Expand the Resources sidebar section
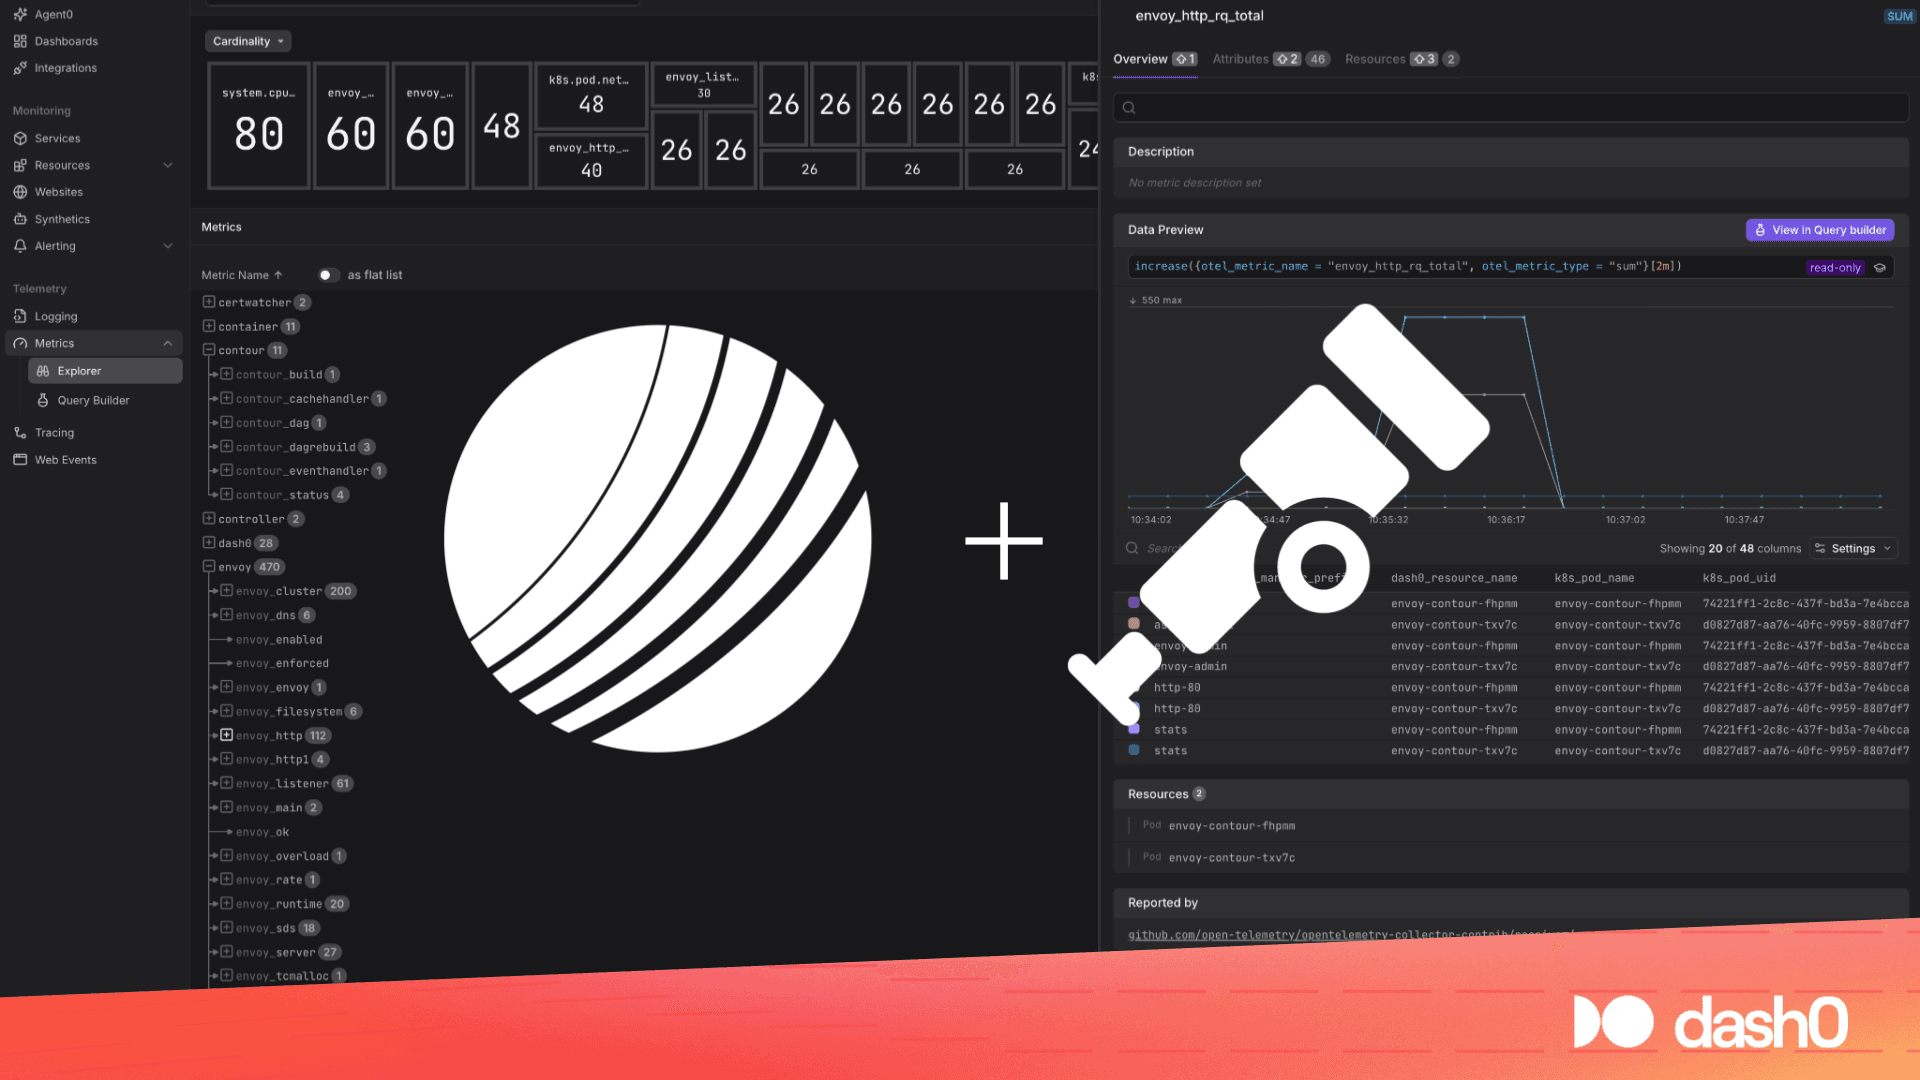The image size is (1920, 1080). pos(168,165)
